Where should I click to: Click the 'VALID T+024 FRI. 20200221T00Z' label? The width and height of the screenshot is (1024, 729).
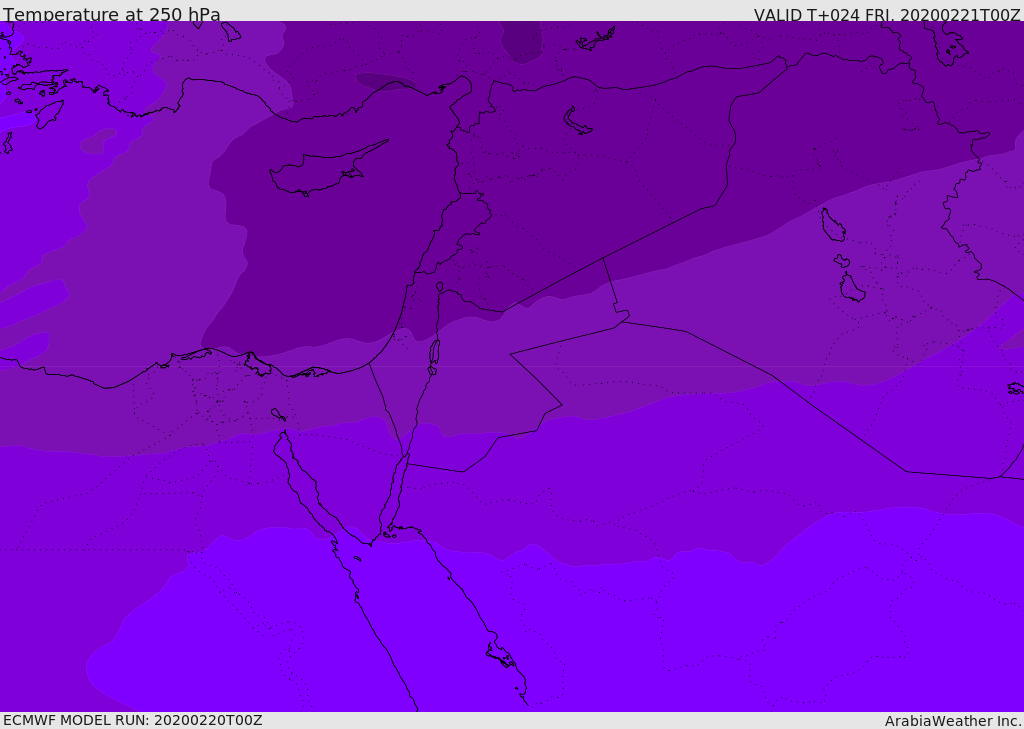pyautogui.click(x=887, y=15)
